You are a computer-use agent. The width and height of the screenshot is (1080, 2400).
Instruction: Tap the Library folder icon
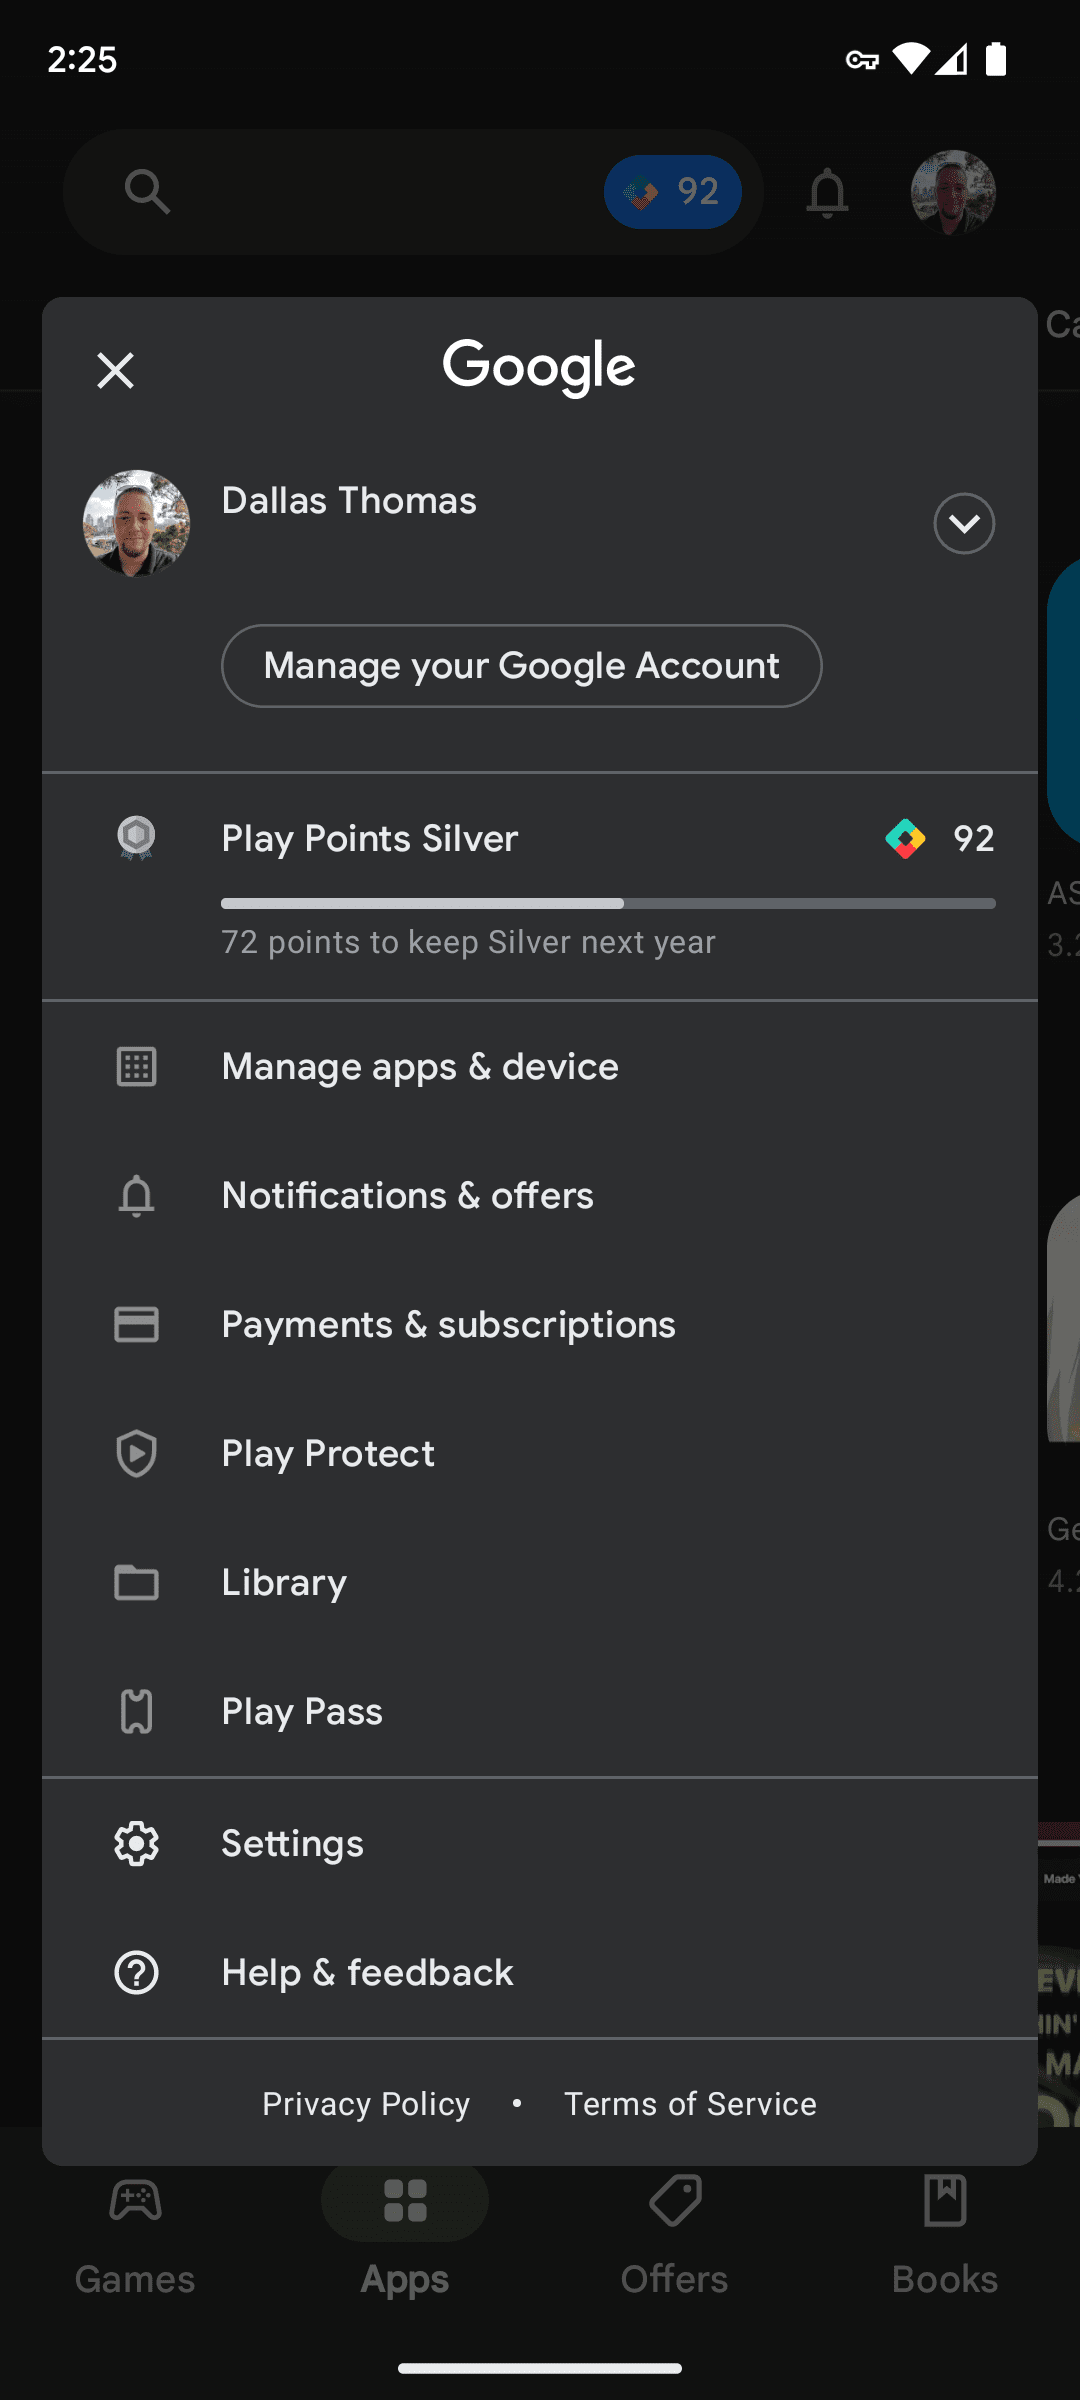(x=136, y=1583)
